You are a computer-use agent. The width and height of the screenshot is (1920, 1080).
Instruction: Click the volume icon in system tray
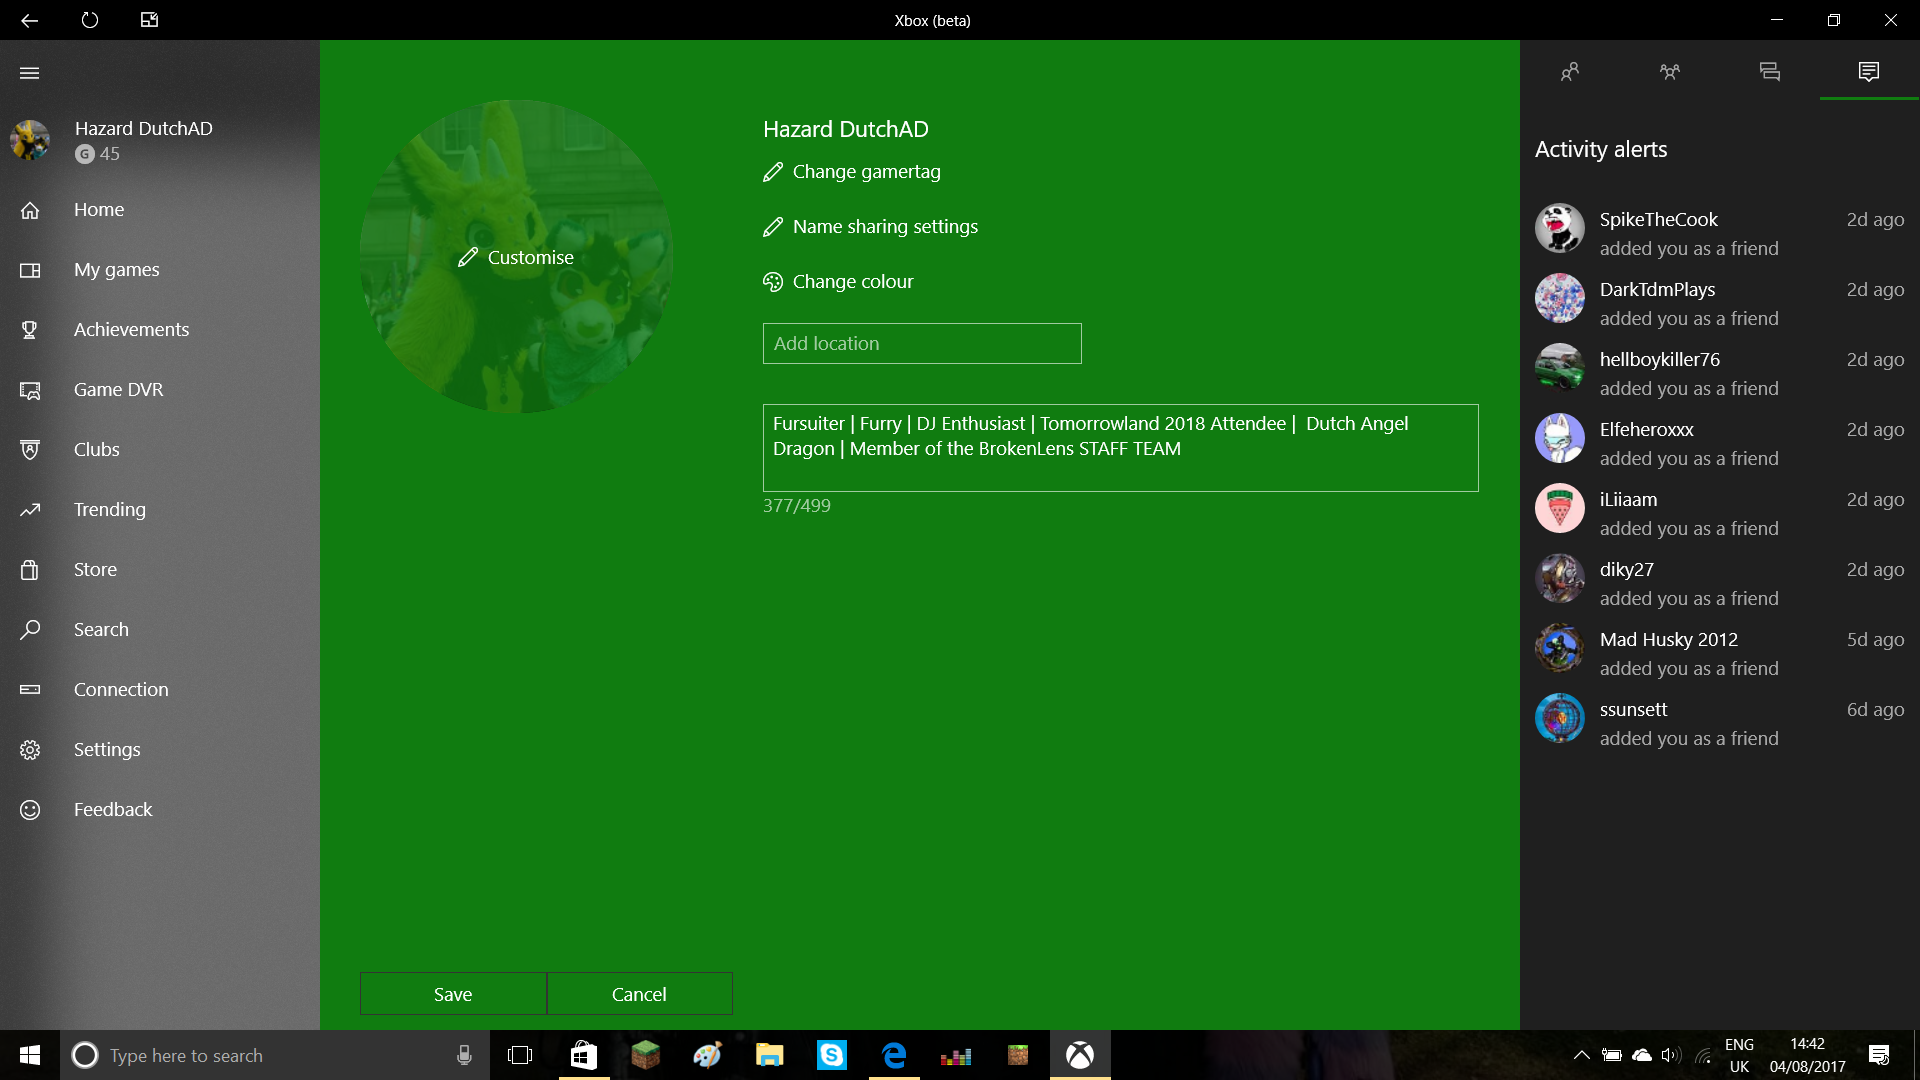click(1671, 1055)
